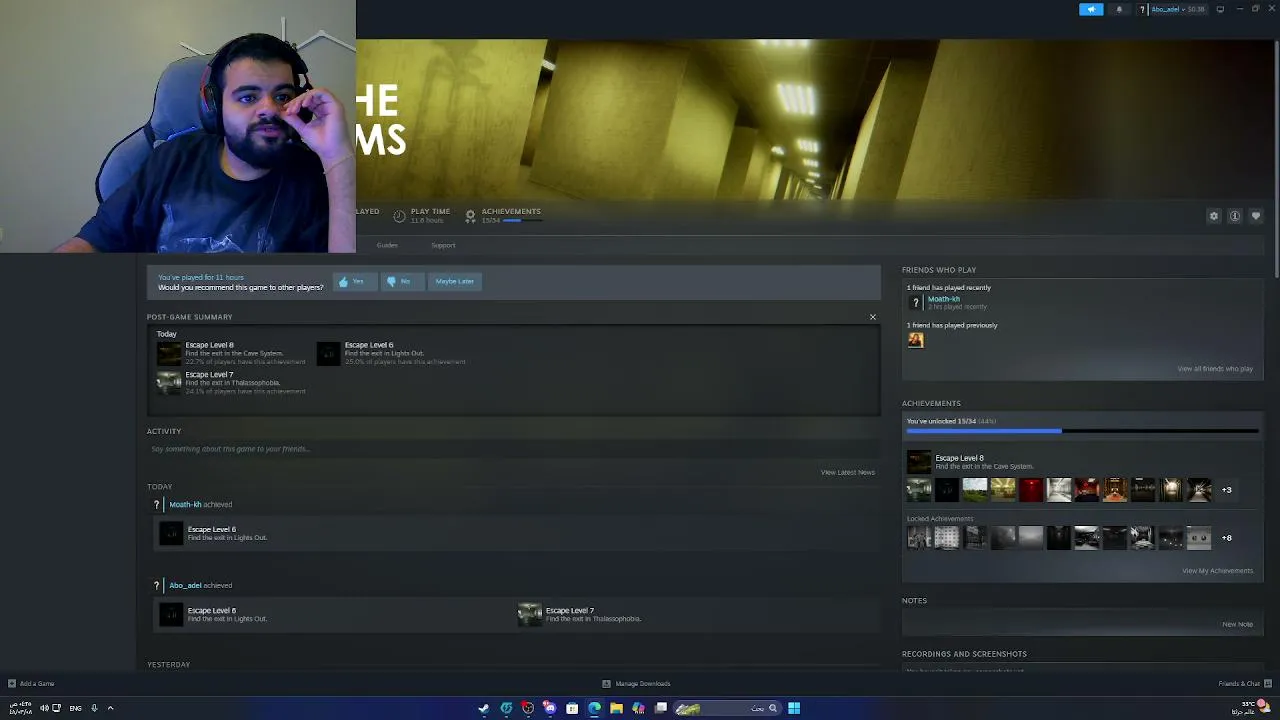Expand the +3 more unlocked achievements

(1226, 490)
